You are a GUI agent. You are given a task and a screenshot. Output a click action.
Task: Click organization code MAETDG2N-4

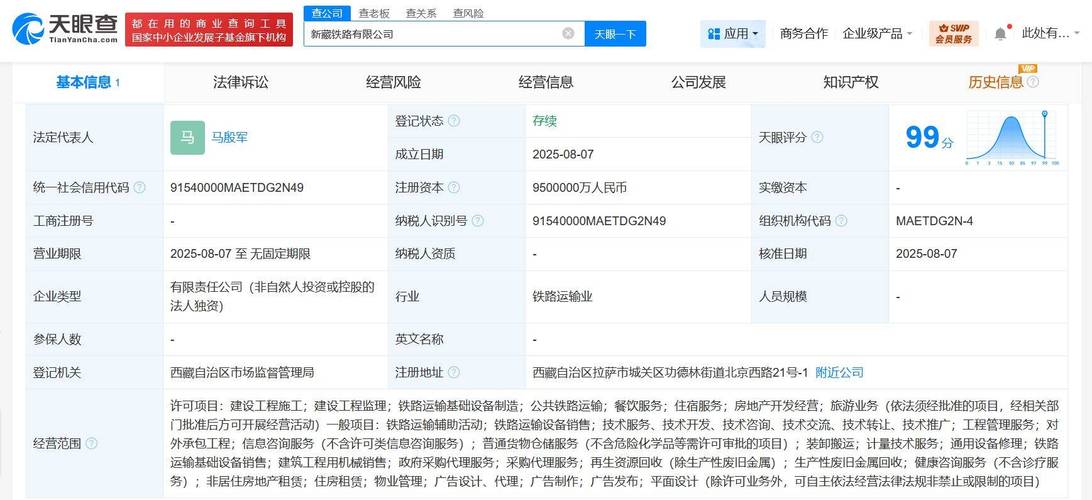(x=935, y=221)
